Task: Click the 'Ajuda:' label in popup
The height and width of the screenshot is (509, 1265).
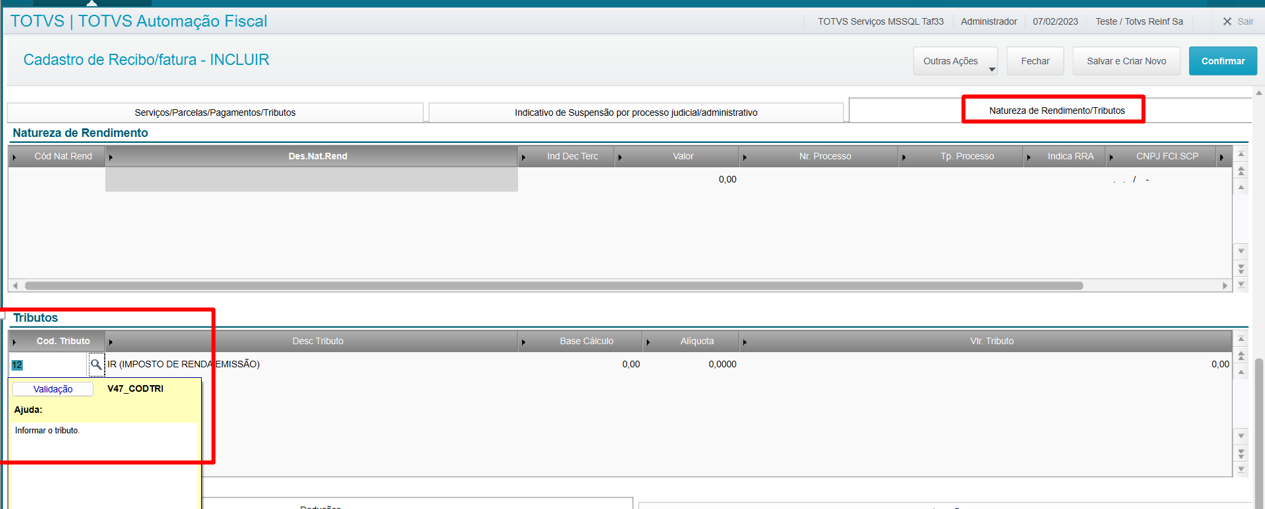Action: [28, 410]
